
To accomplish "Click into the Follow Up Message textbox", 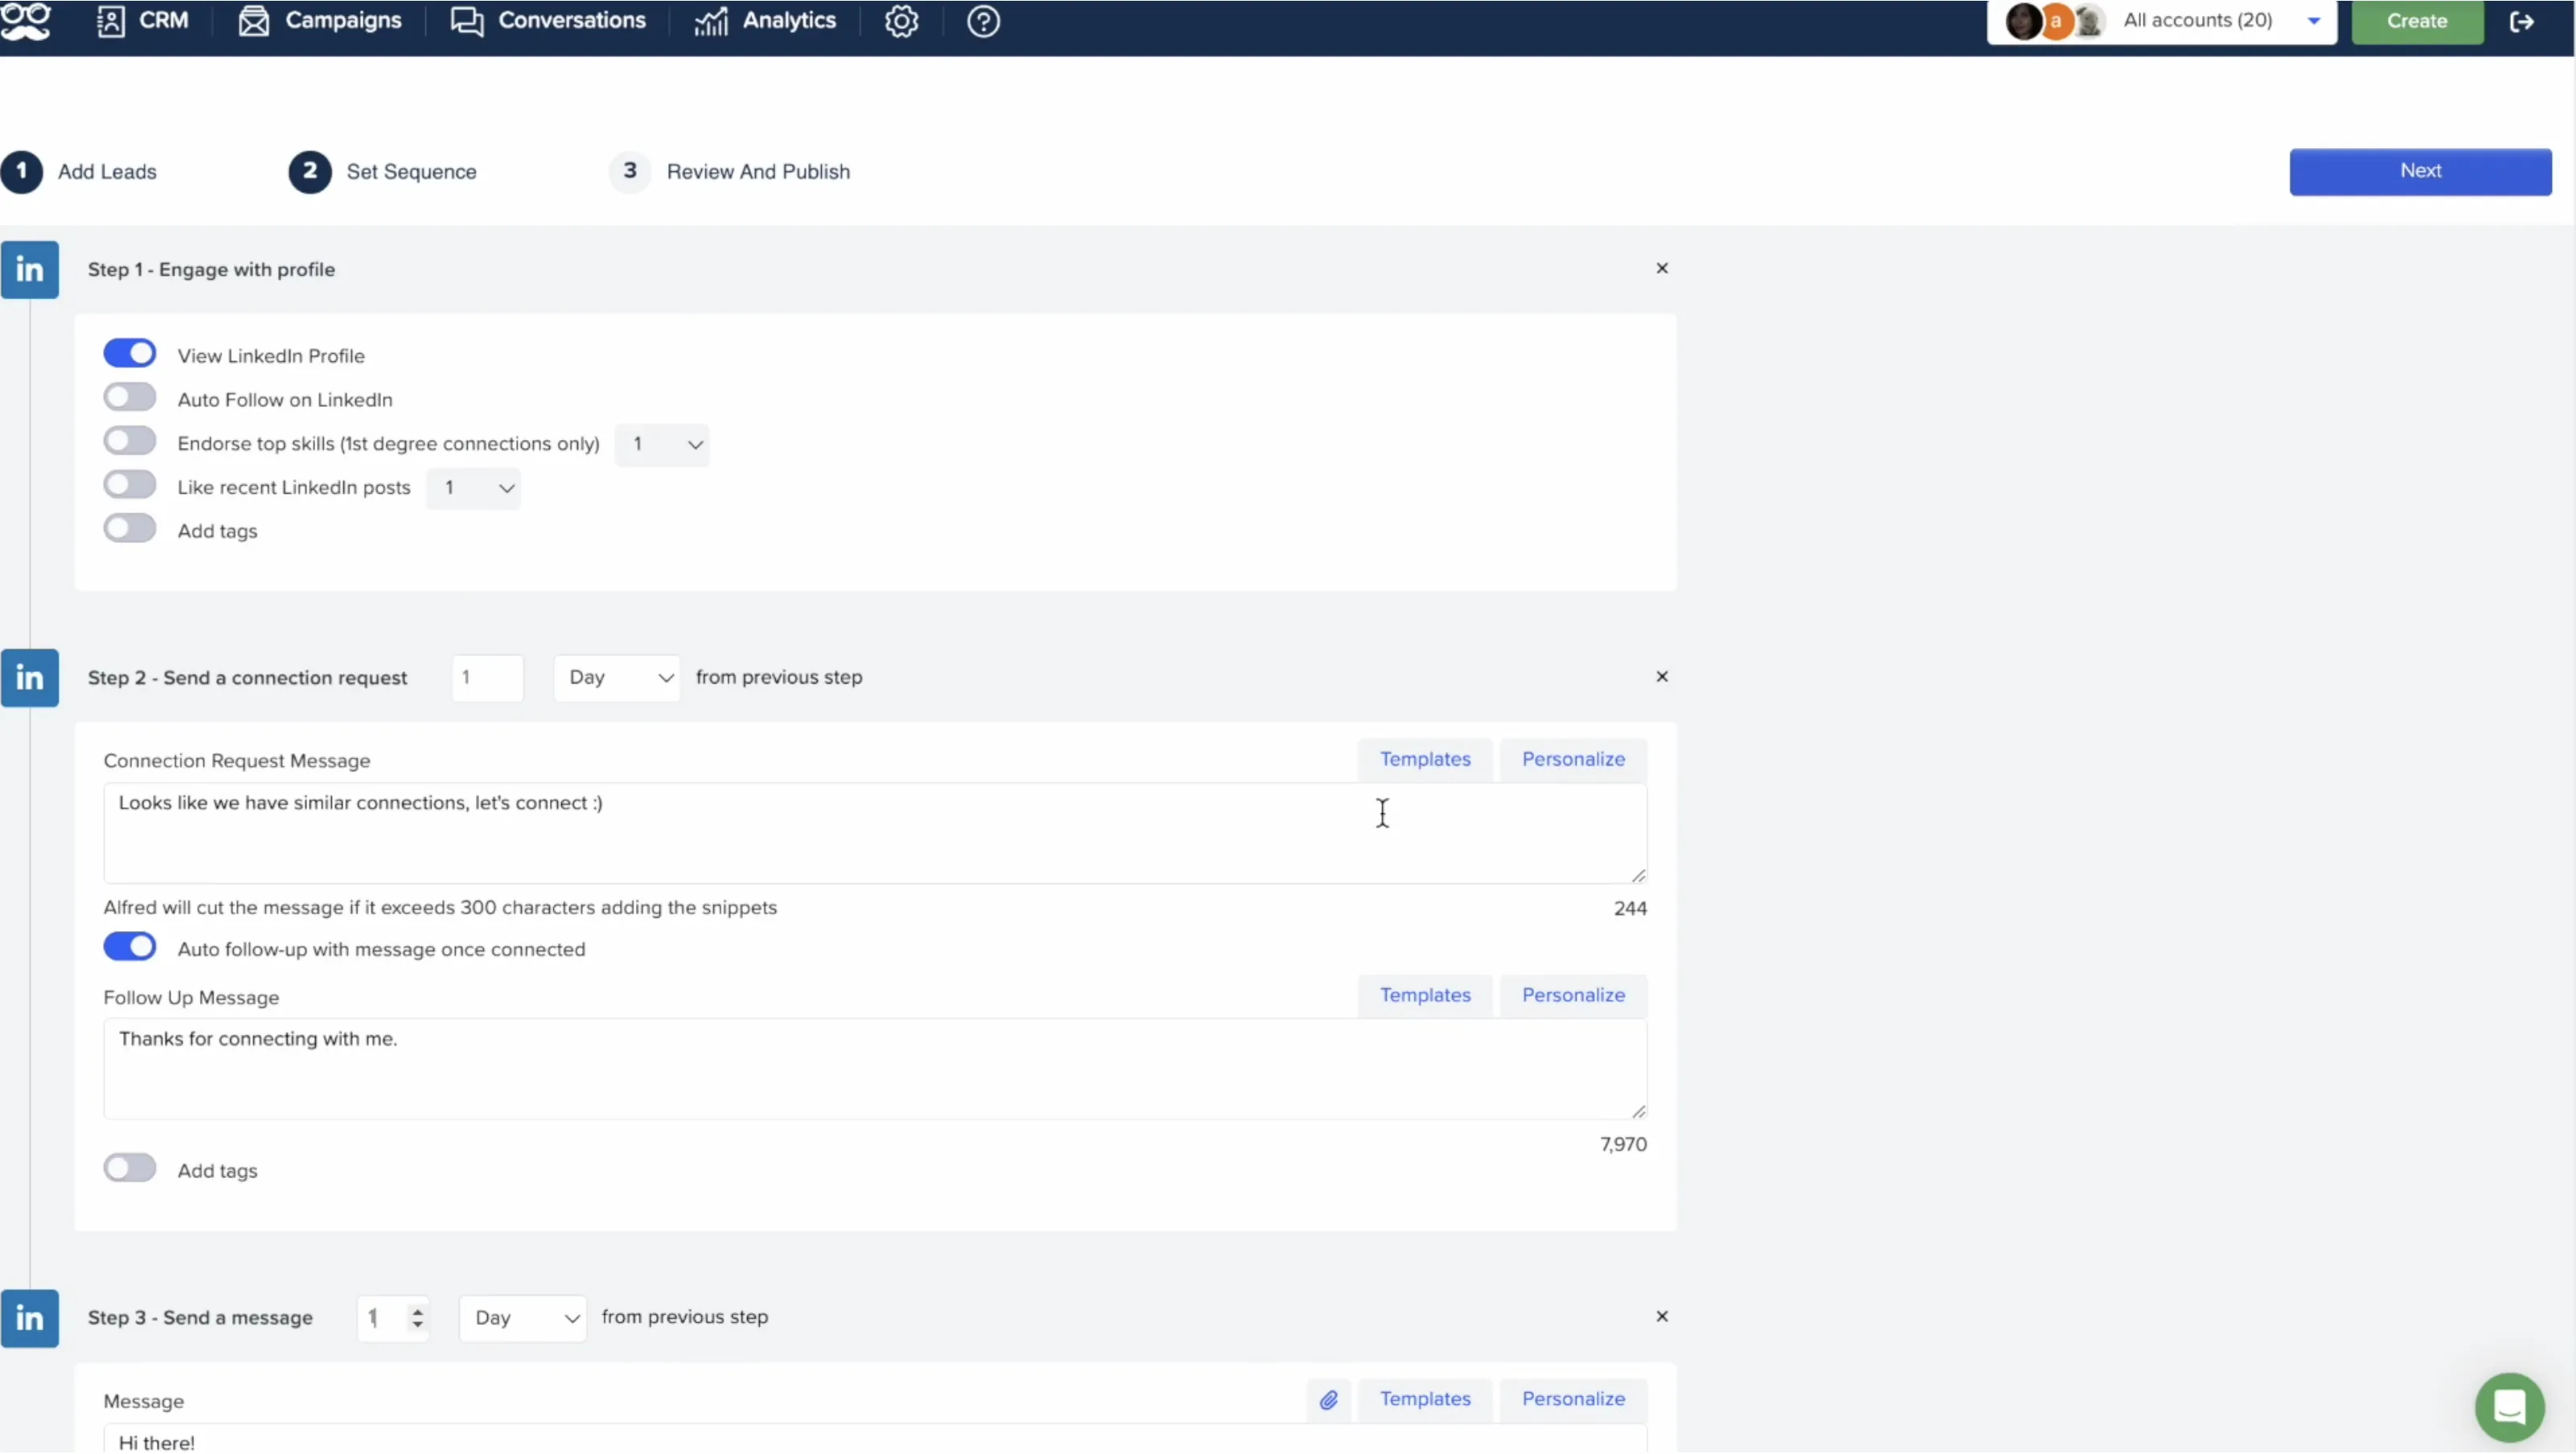I will (x=874, y=1068).
